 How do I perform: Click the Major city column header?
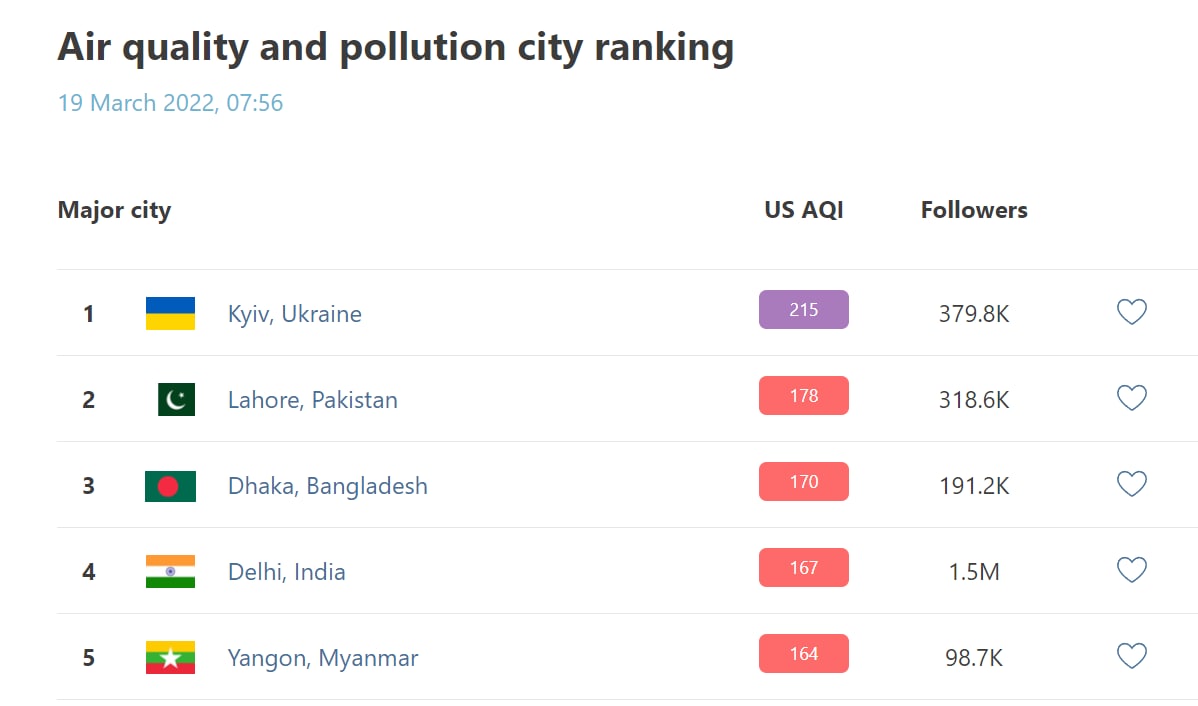click(x=114, y=211)
